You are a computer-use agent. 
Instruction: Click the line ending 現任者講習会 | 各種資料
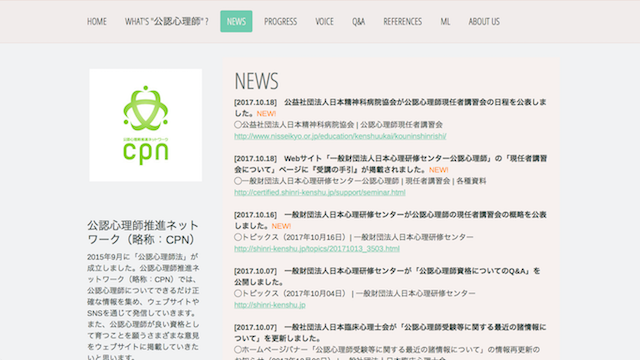point(360,181)
